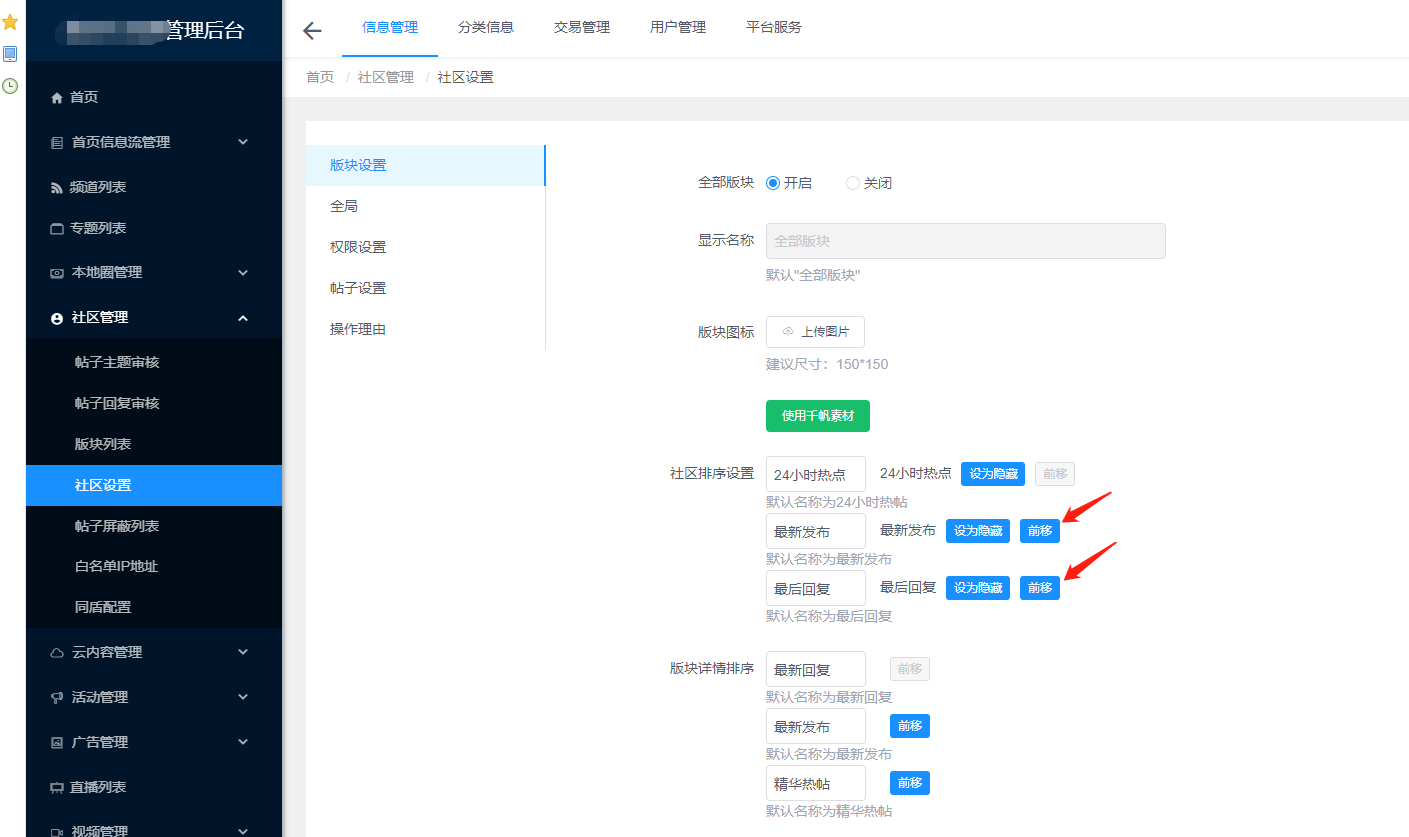Open the 用户管理 top tab
This screenshot has width=1409, height=837.
(678, 28)
